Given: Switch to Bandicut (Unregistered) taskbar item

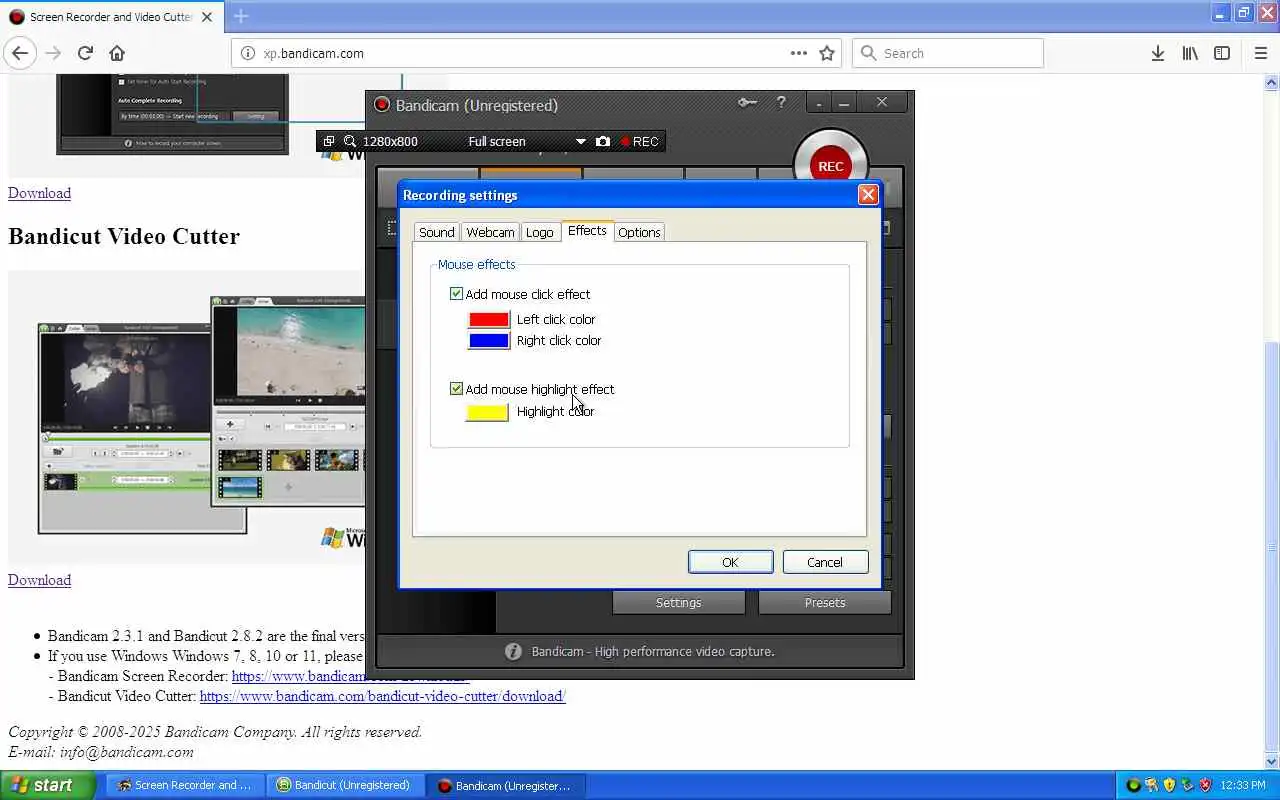Looking at the screenshot, I should (x=345, y=785).
